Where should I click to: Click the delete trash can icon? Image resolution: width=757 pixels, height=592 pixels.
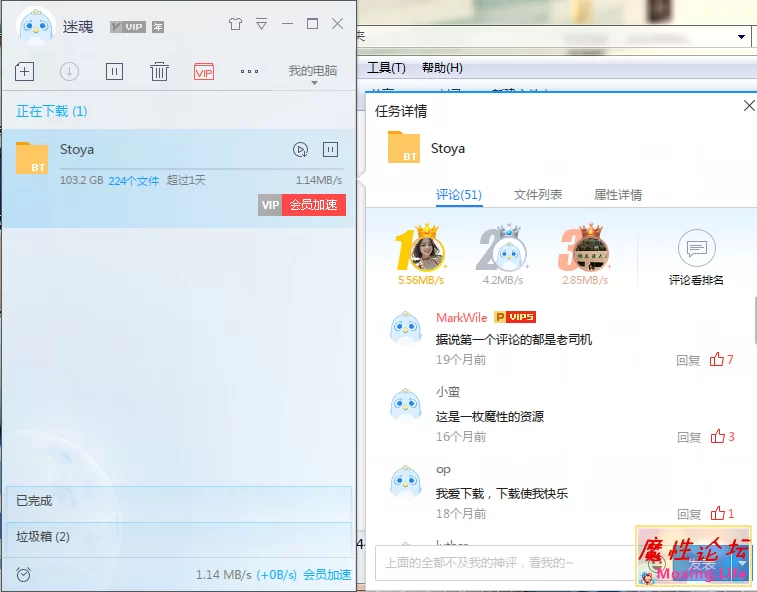(x=159, y=71)
